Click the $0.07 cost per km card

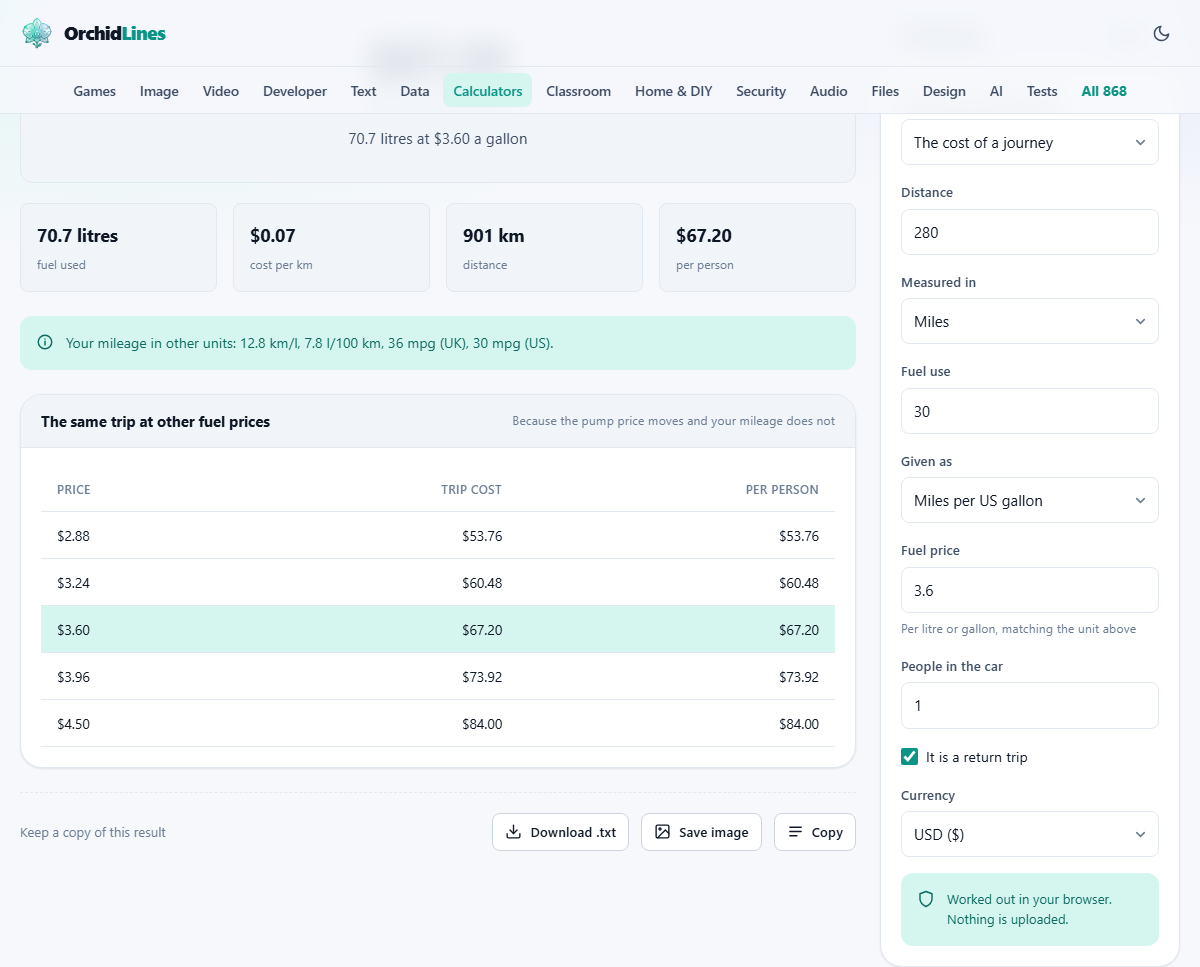[331, 248]
